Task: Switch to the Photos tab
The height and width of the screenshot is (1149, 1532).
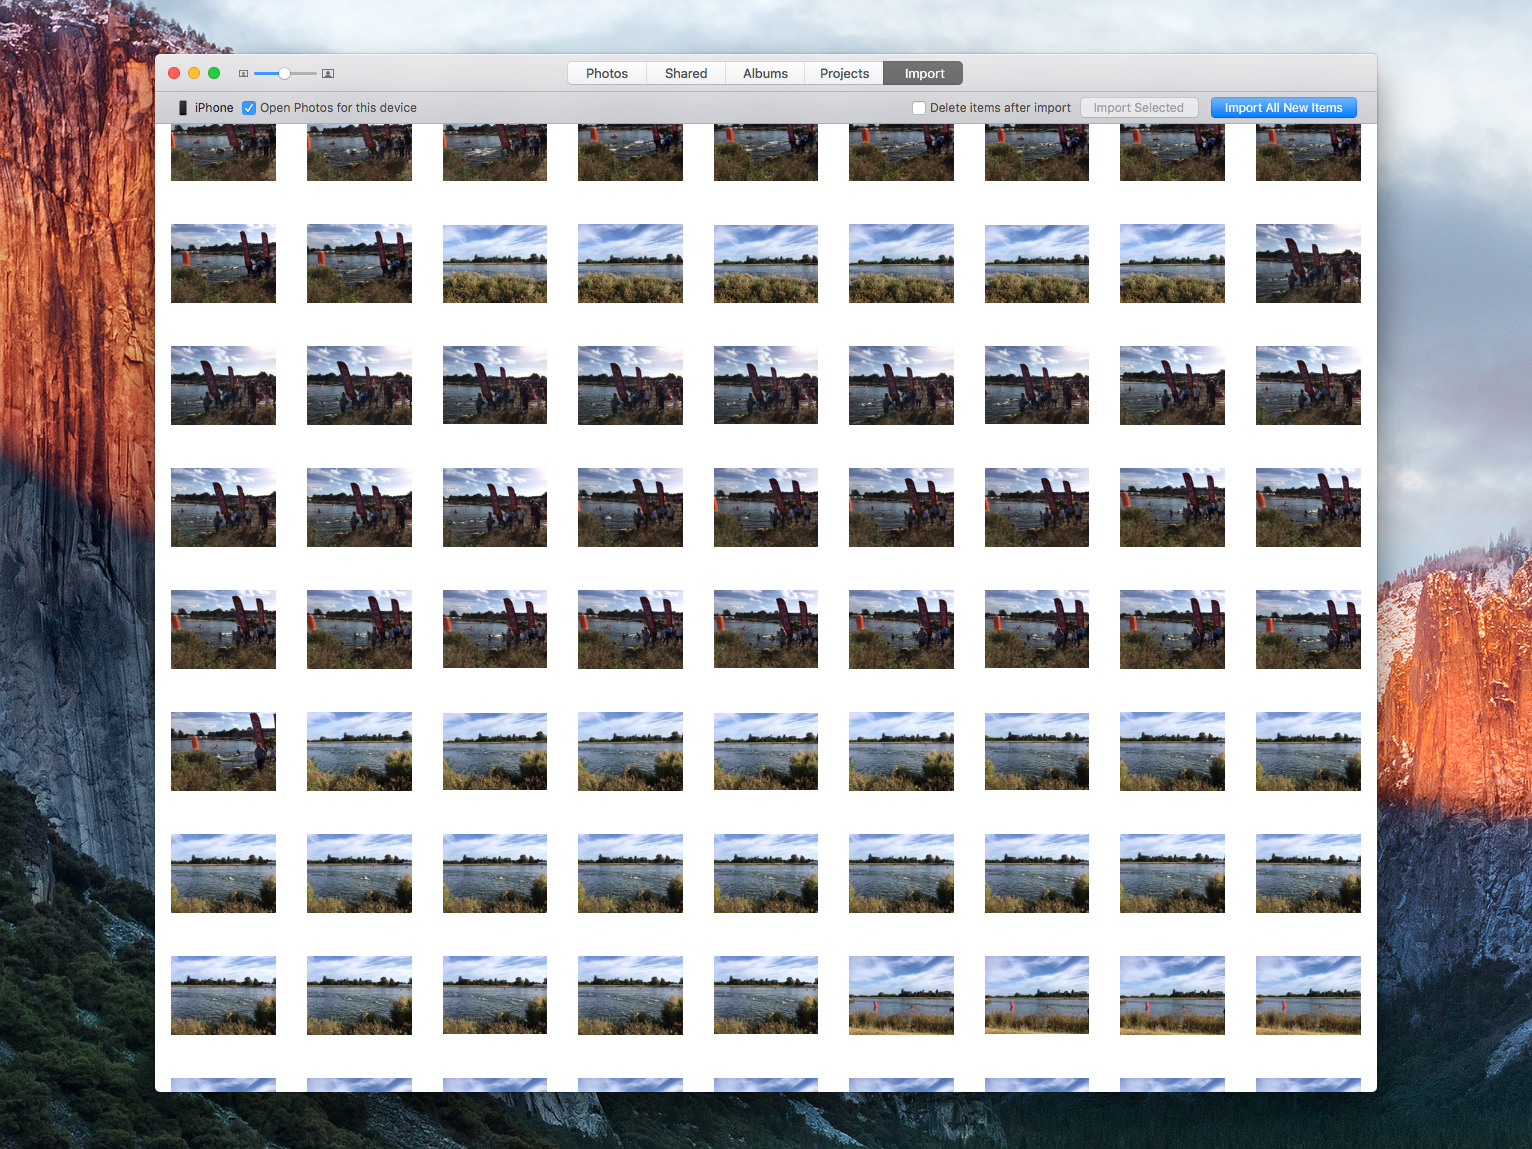Action: tap(607, 74)
